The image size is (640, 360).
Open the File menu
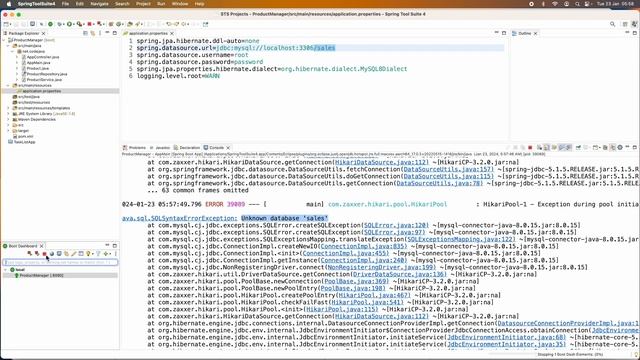click(65, 4)
